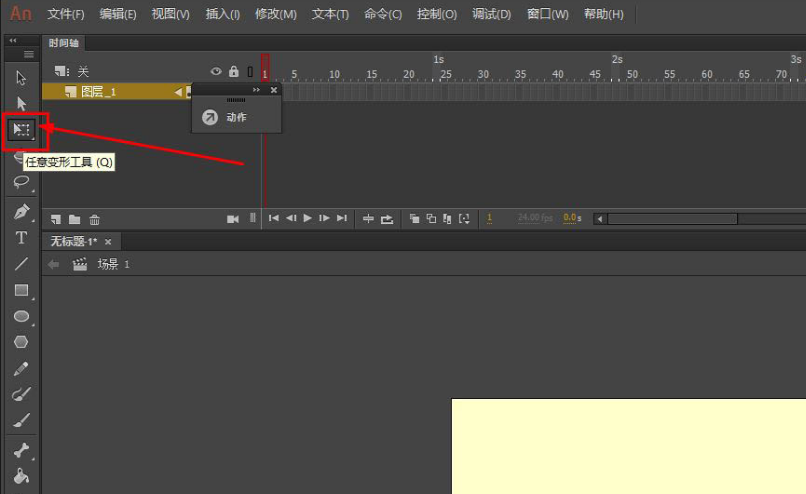The width and height of the screenshot is (806, 494).
Task: Open the 修改(M) menu
Action: (276, 14)
